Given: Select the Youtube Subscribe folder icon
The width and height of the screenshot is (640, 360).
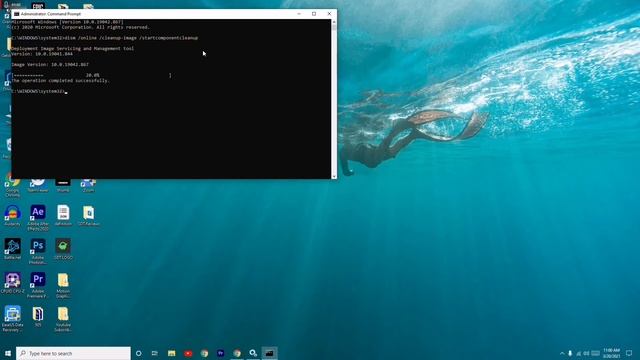Looking at the screenshot, I should pos(63,319).
